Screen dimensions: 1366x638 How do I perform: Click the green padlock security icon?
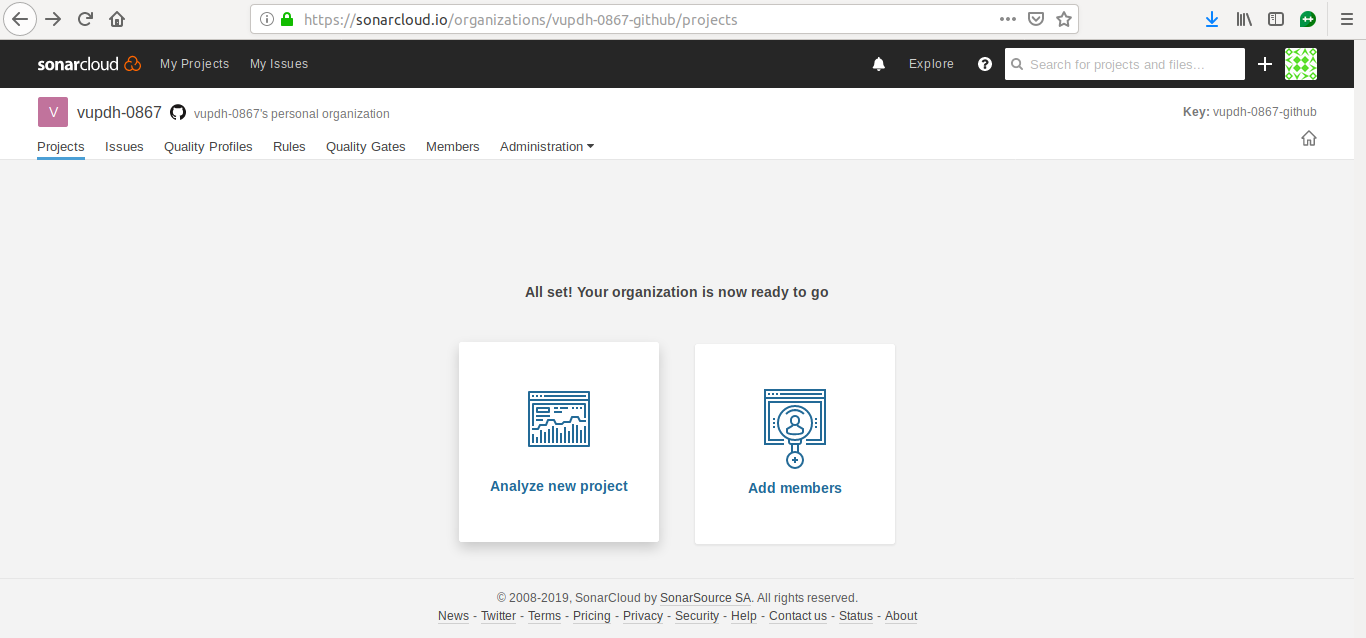tap(287, 19)
